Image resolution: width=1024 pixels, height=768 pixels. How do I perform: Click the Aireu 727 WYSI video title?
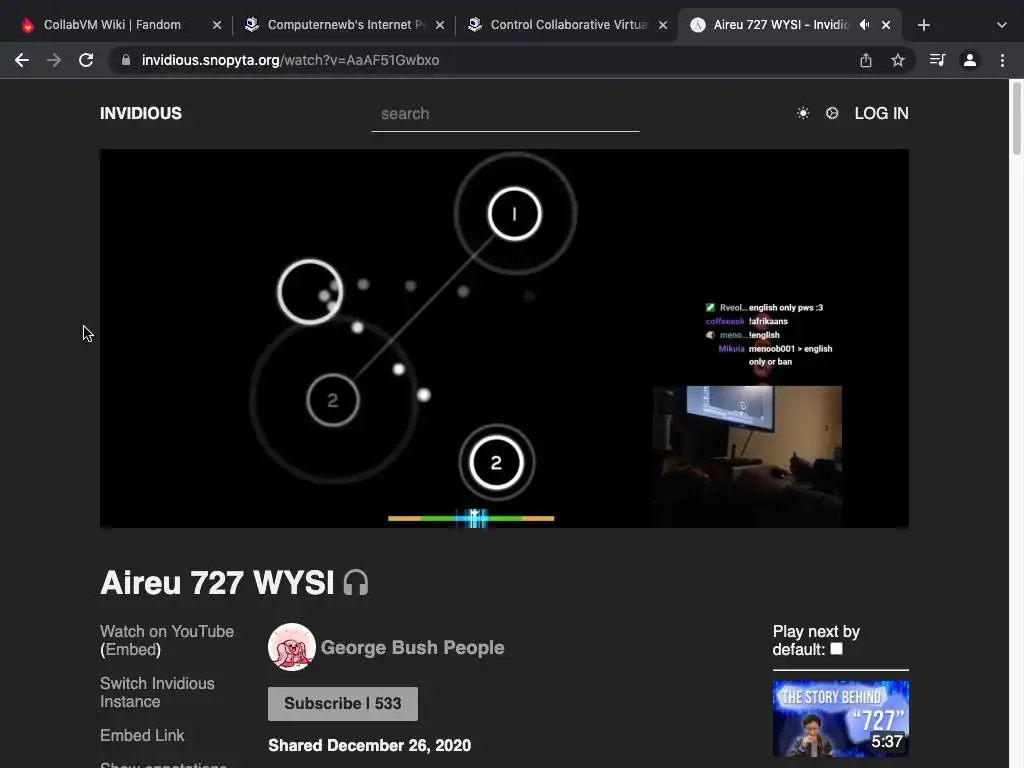pyautogui.click(x=217, y=583)
